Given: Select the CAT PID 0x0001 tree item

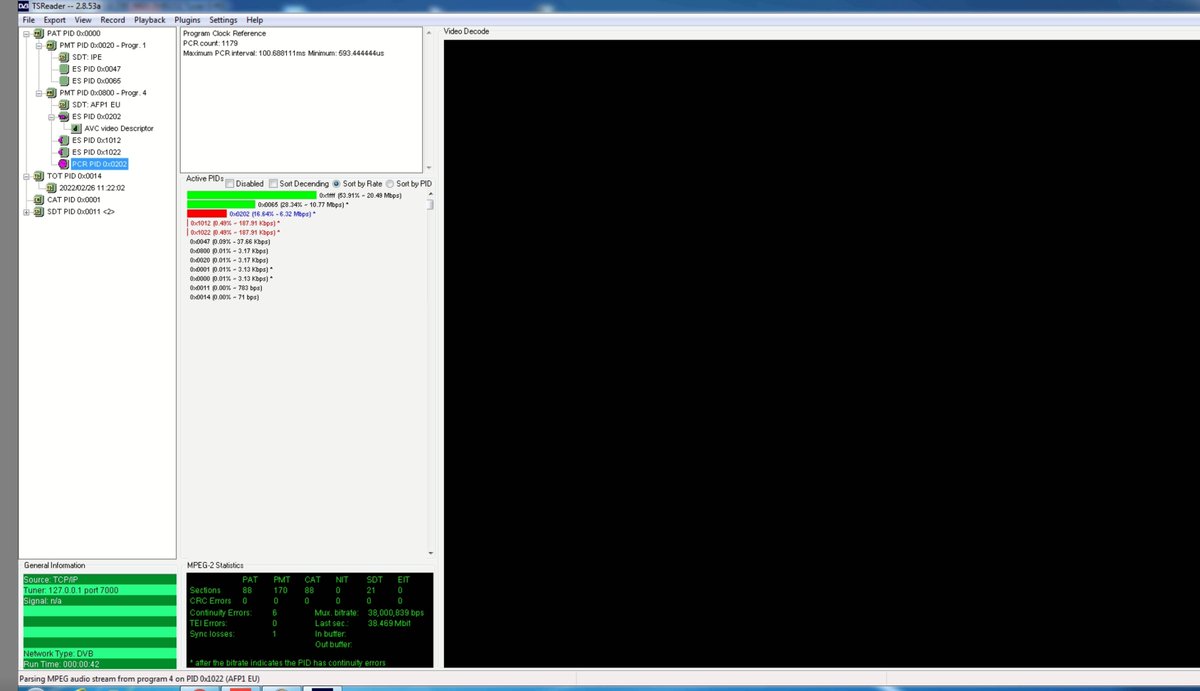Looking at the screenshot, I should pos(74,199).
